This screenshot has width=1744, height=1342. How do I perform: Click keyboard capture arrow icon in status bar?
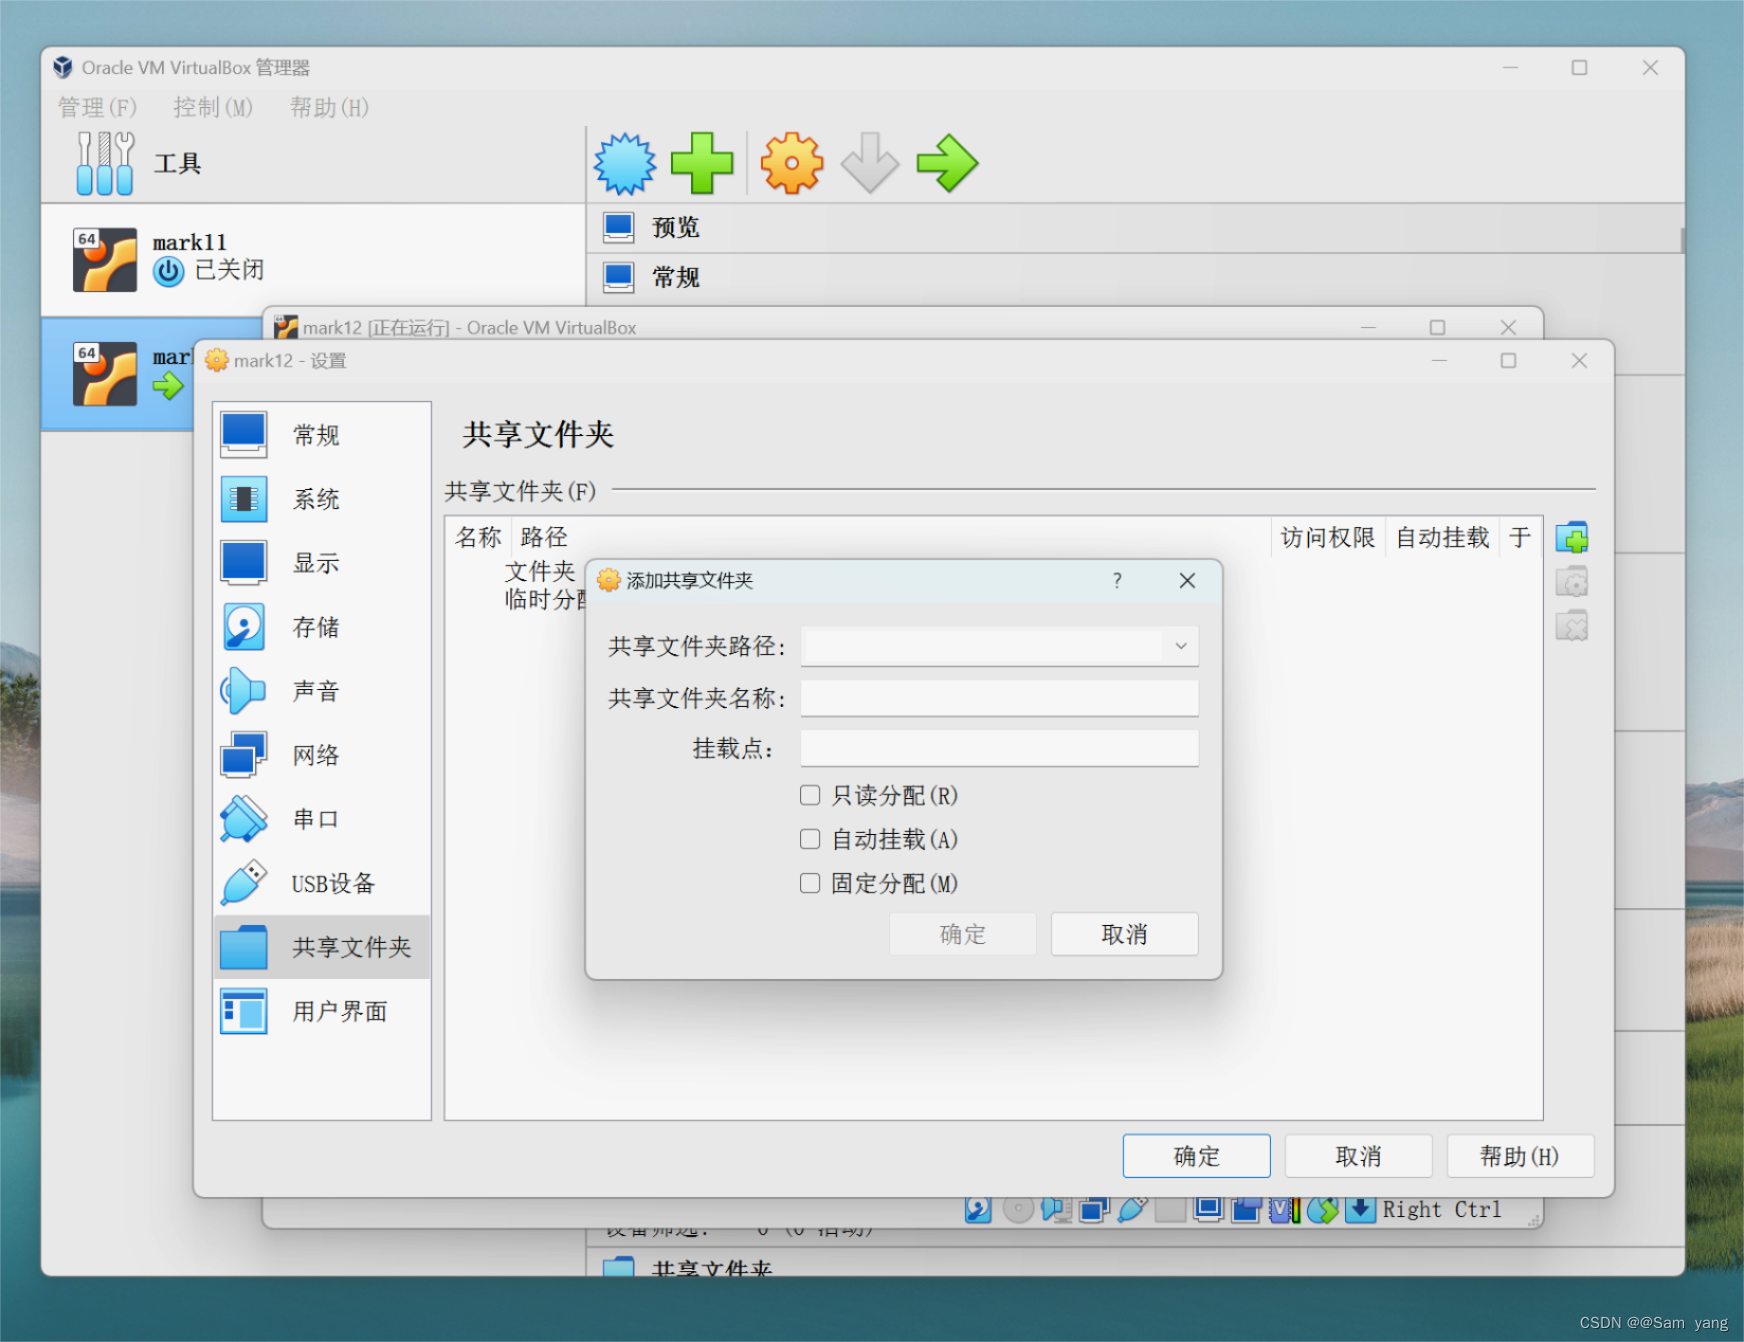coord(1360,1210)
